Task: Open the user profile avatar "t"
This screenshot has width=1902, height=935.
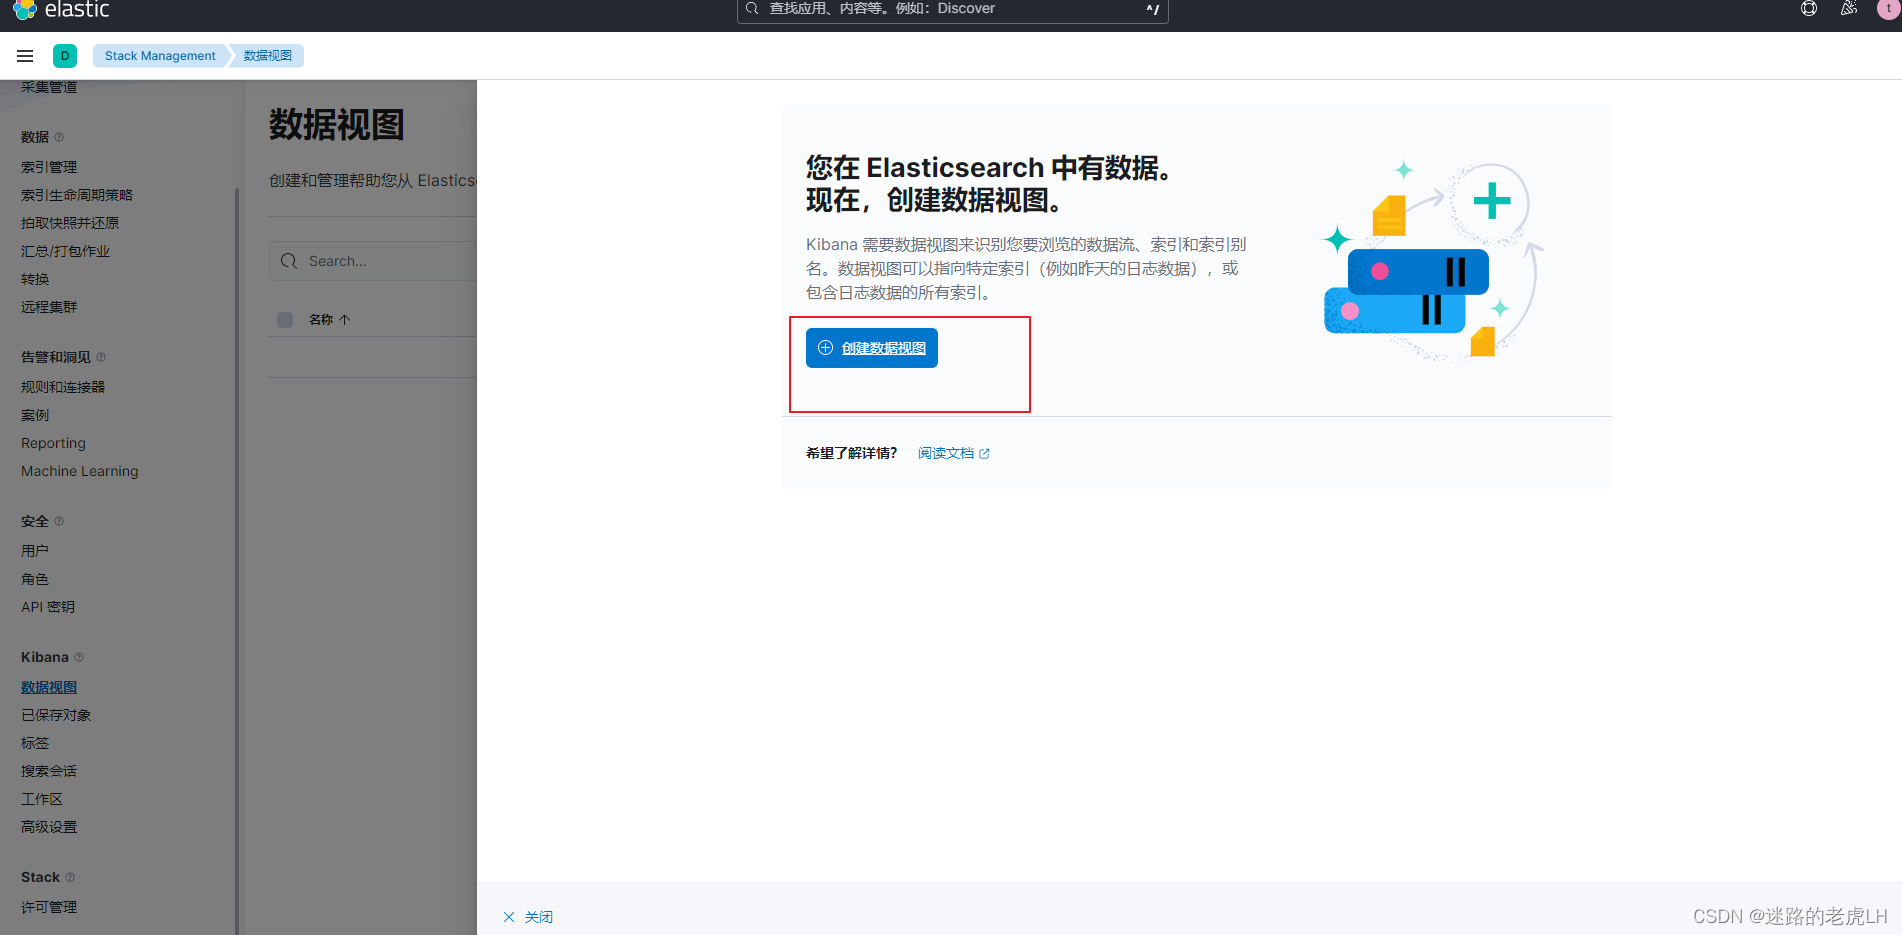Action: pyautogui.click(x=1887, y=8)
